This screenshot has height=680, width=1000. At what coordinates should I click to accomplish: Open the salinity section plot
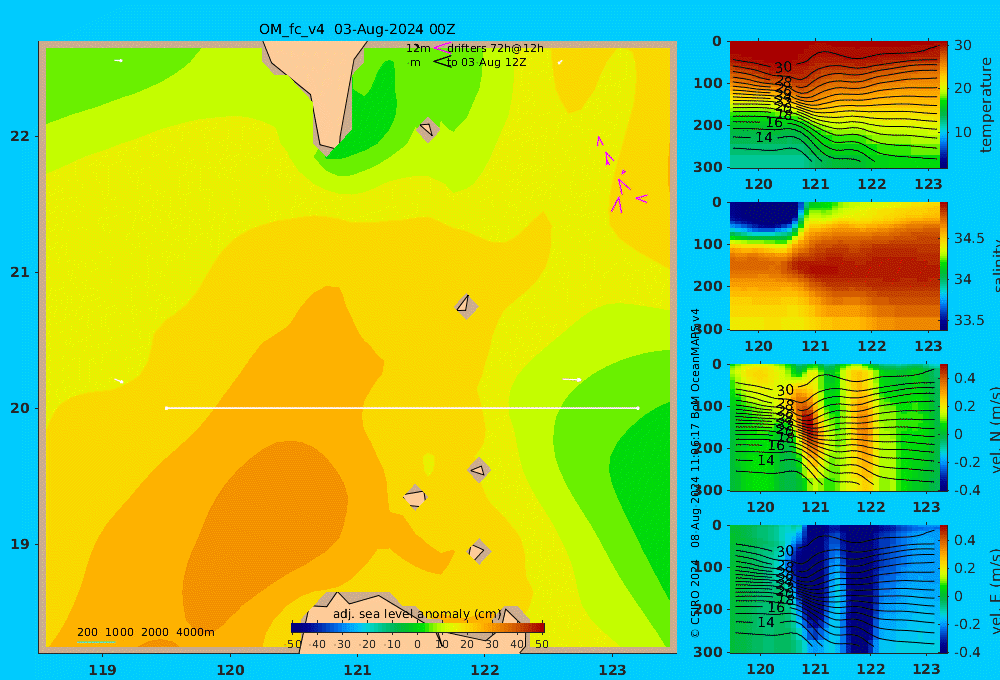(834, 266)
